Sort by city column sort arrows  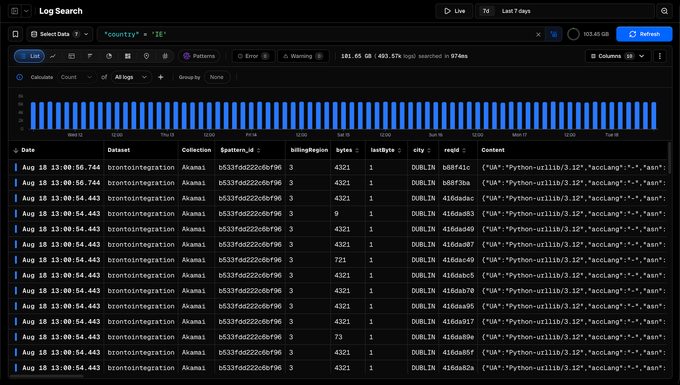tap(429, 150)
